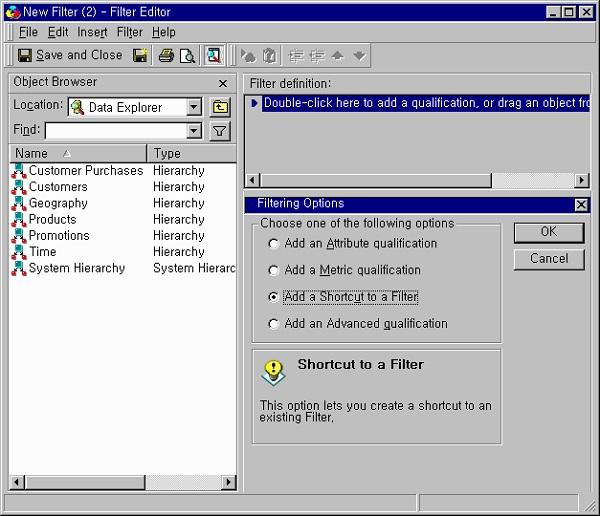Click the go up one level folder icon
This screenshot has width=600, height=516.
tap(220, 107)
